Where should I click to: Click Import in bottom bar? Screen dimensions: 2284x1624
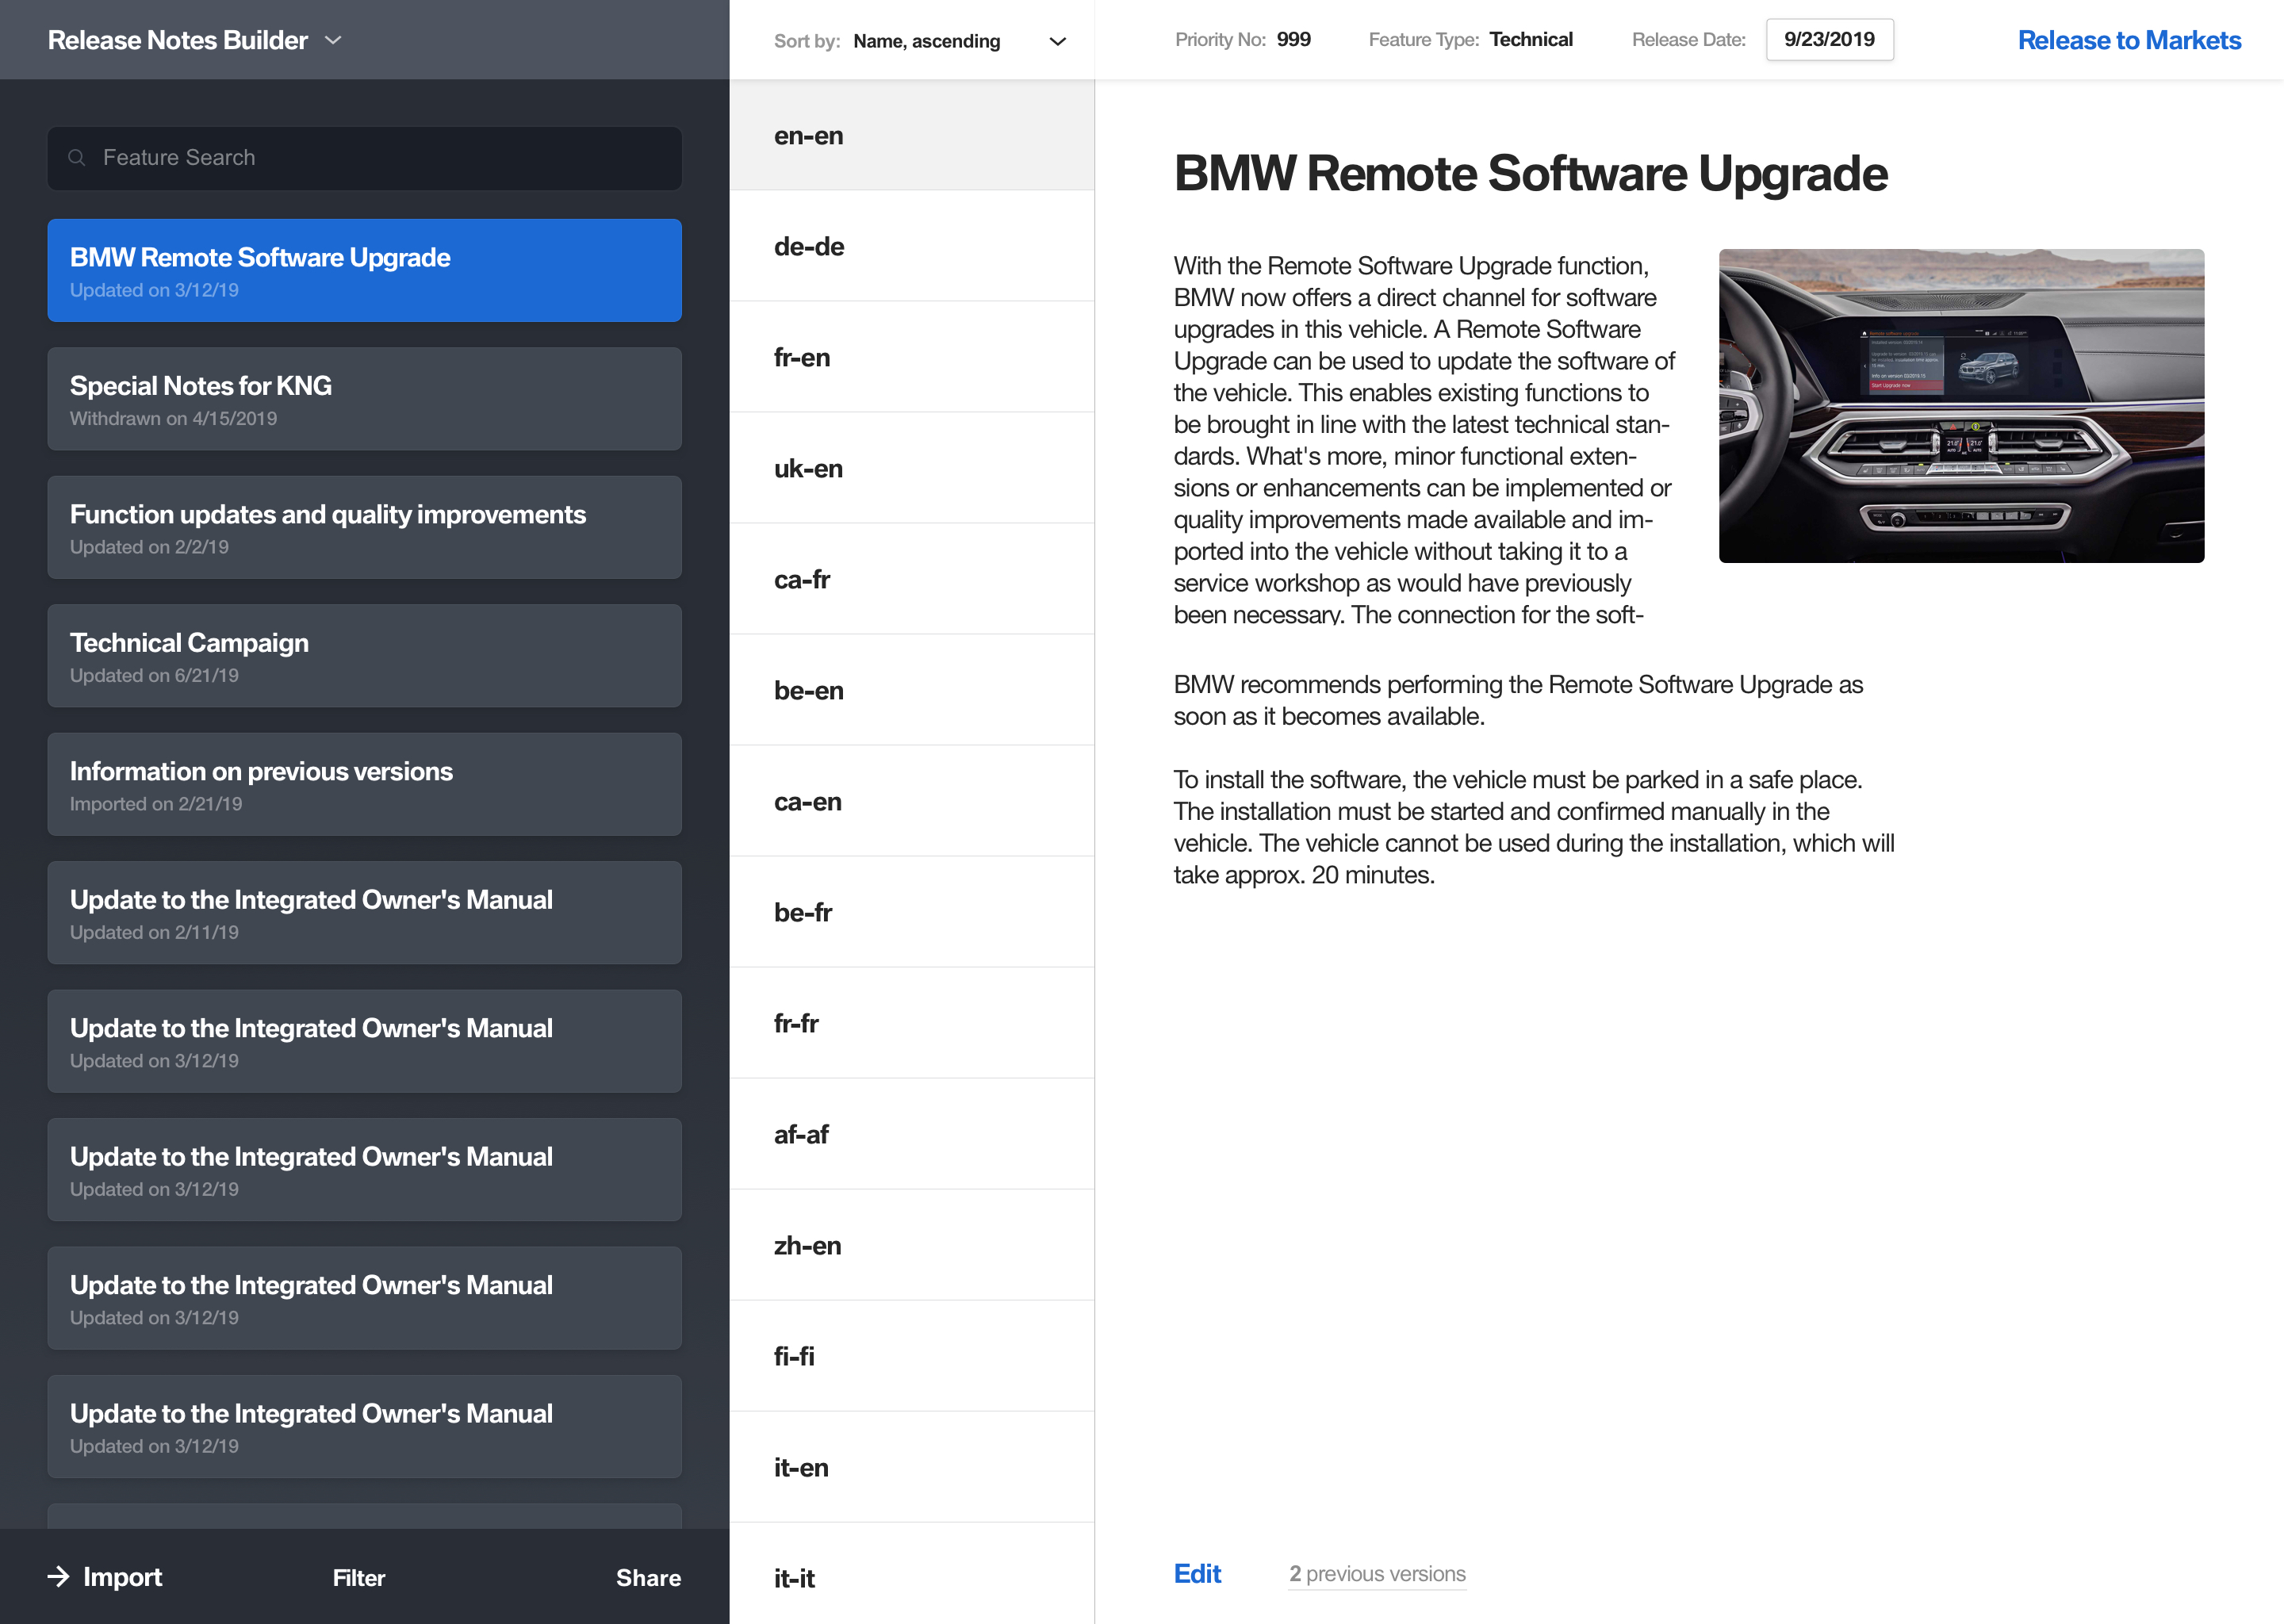click(122, 1577)
